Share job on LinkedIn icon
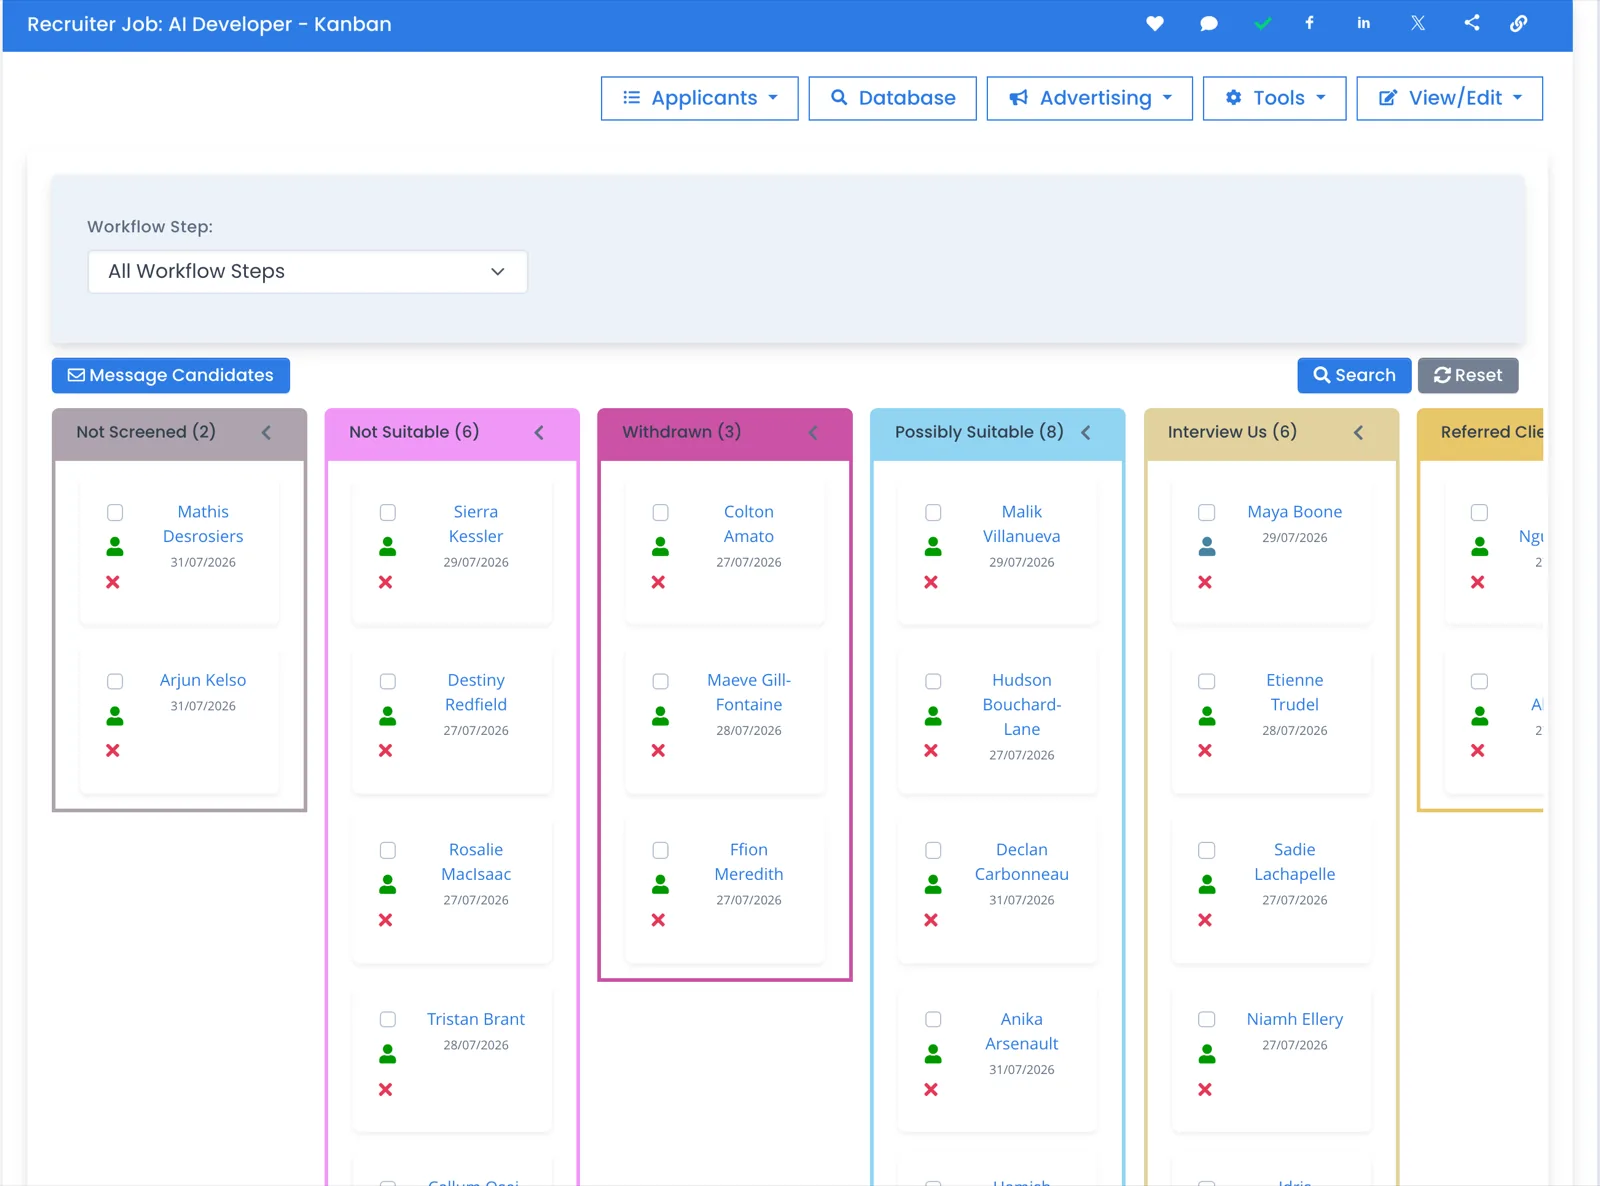This screenshot has height=1186, width=1600. [x=1364, y=23]
